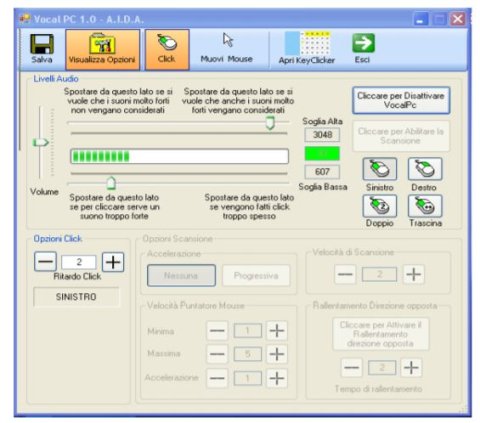Click the green Esci arrow icon
Viewport: 480px width, 423px height.
[x=363, y=43]
